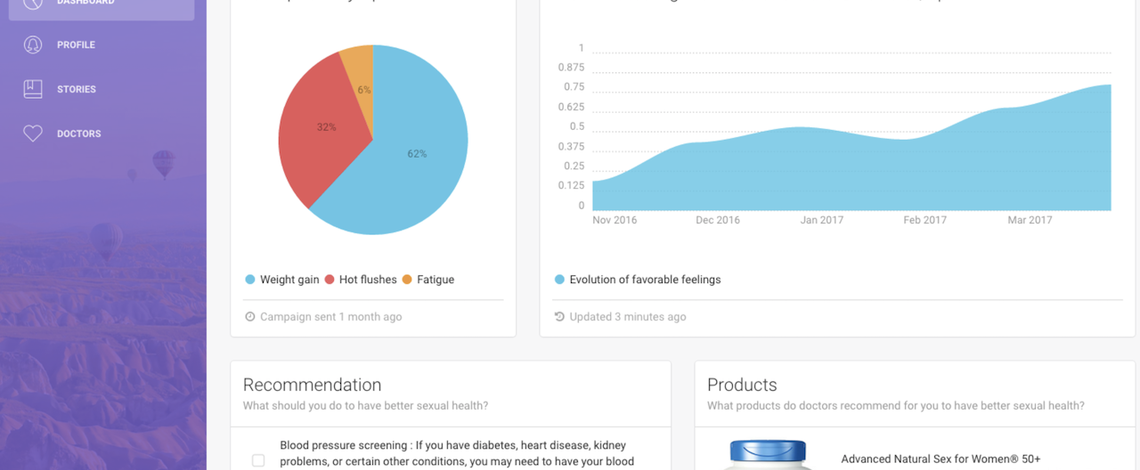Click the clock icon beside Campaign sent
Image resolution: width=1140 pixels, height=470 pixels.
click(250, 317)
